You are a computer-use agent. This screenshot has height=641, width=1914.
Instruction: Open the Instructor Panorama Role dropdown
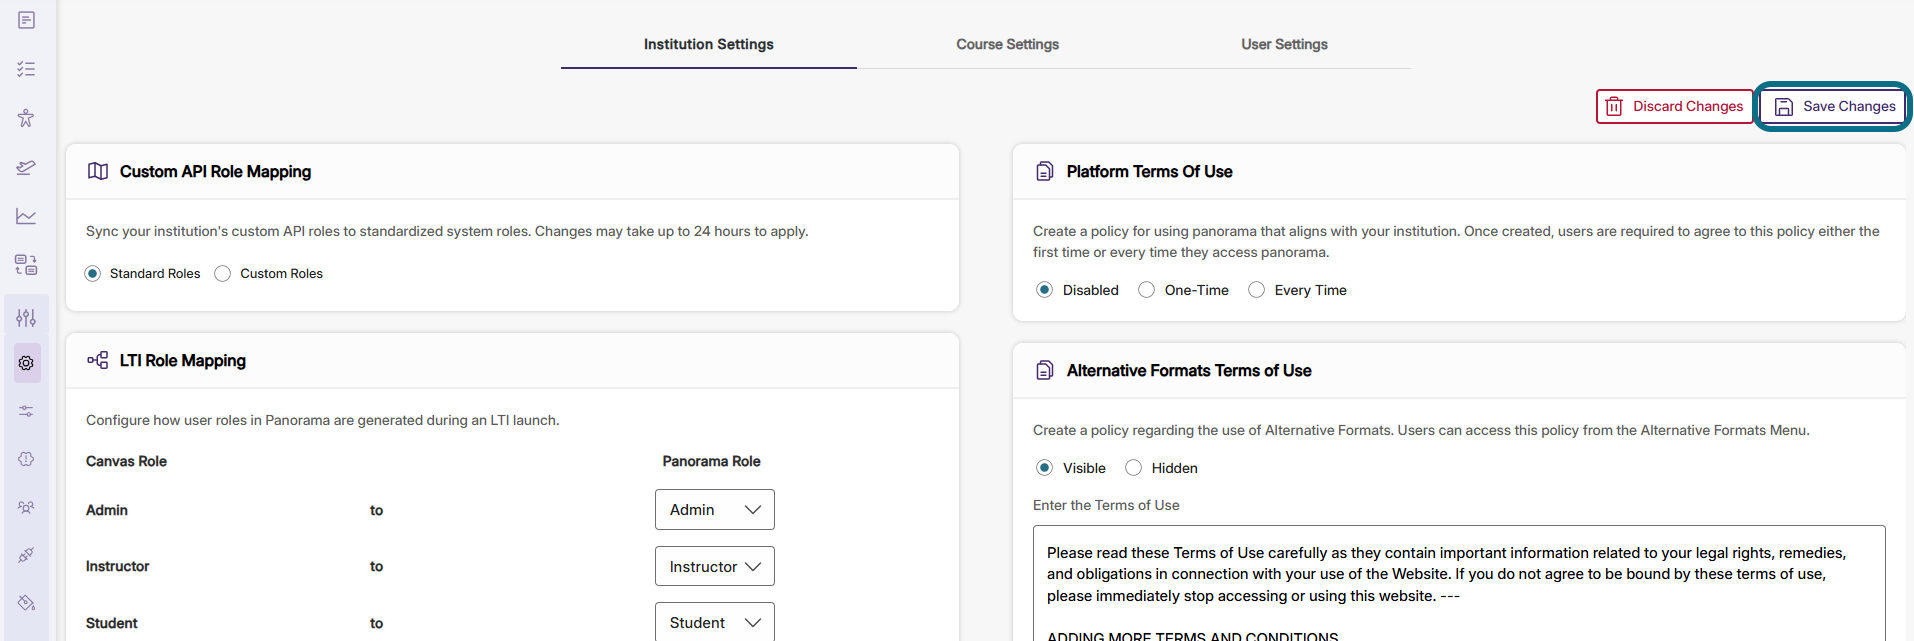click(x=715, y=566)
